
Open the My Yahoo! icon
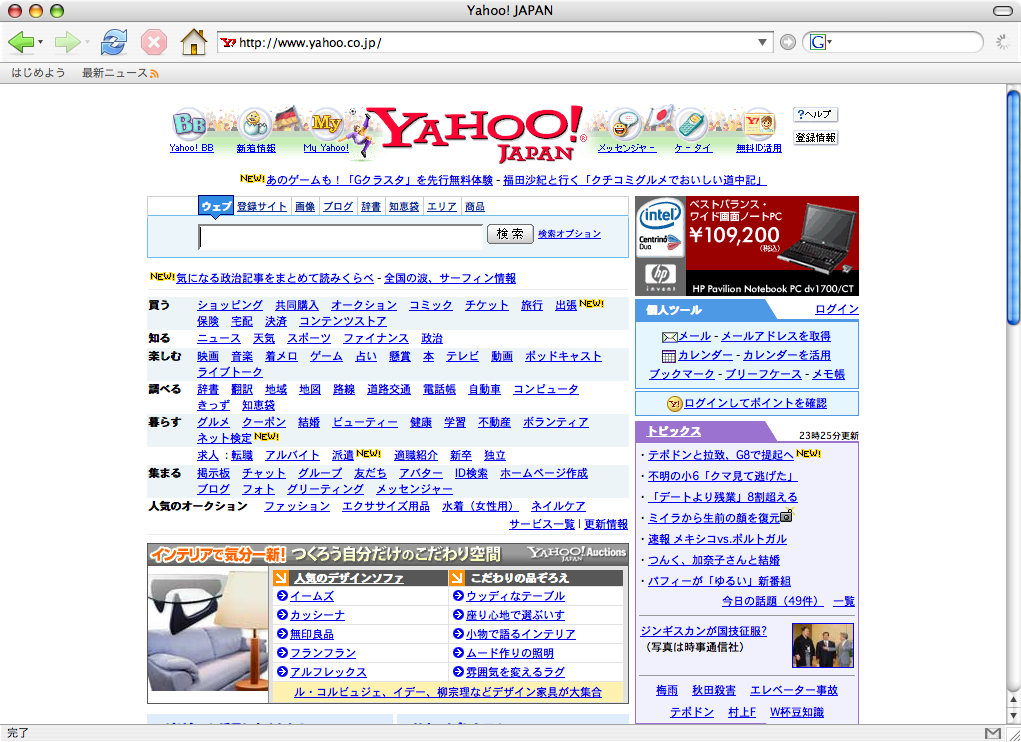[x=326, y=123]
